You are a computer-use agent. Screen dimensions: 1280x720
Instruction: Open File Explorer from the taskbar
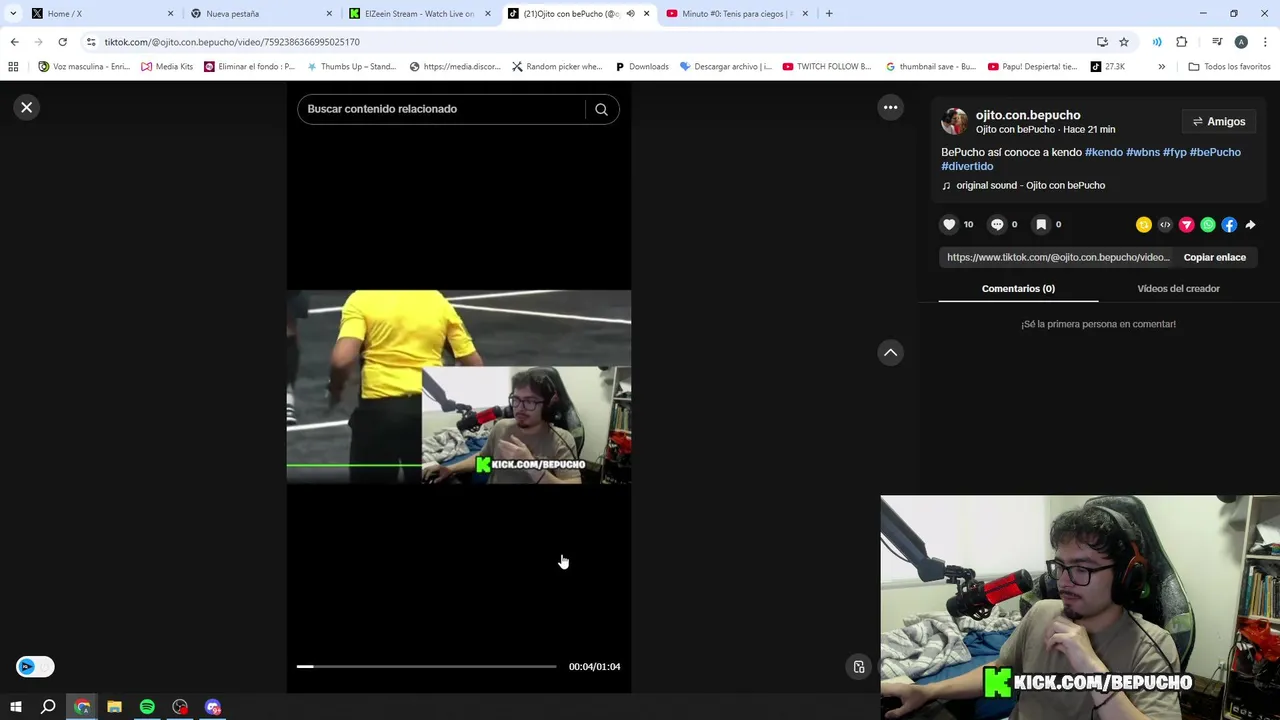coord(114,707)
